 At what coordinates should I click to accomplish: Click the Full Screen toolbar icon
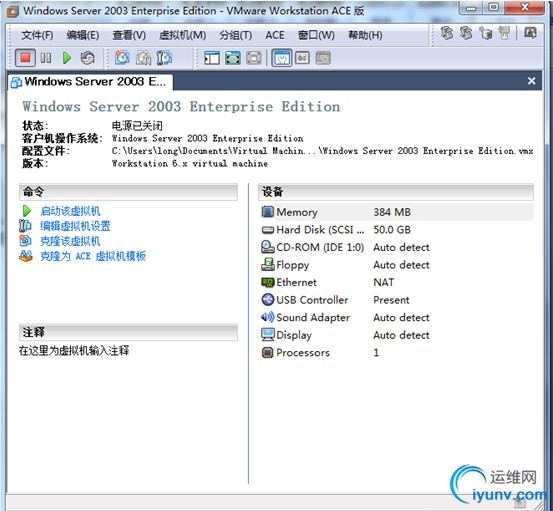point(254,58)
